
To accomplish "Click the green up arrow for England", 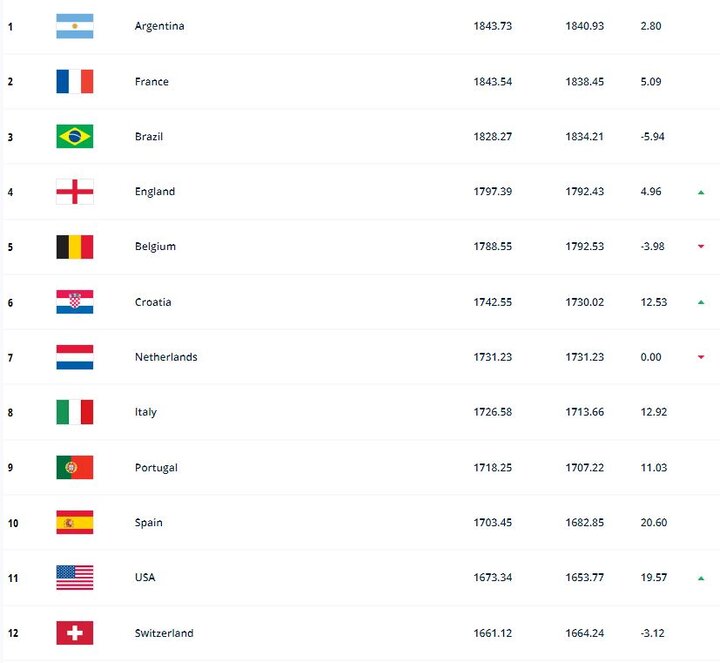I will click(x=701, y=192).
